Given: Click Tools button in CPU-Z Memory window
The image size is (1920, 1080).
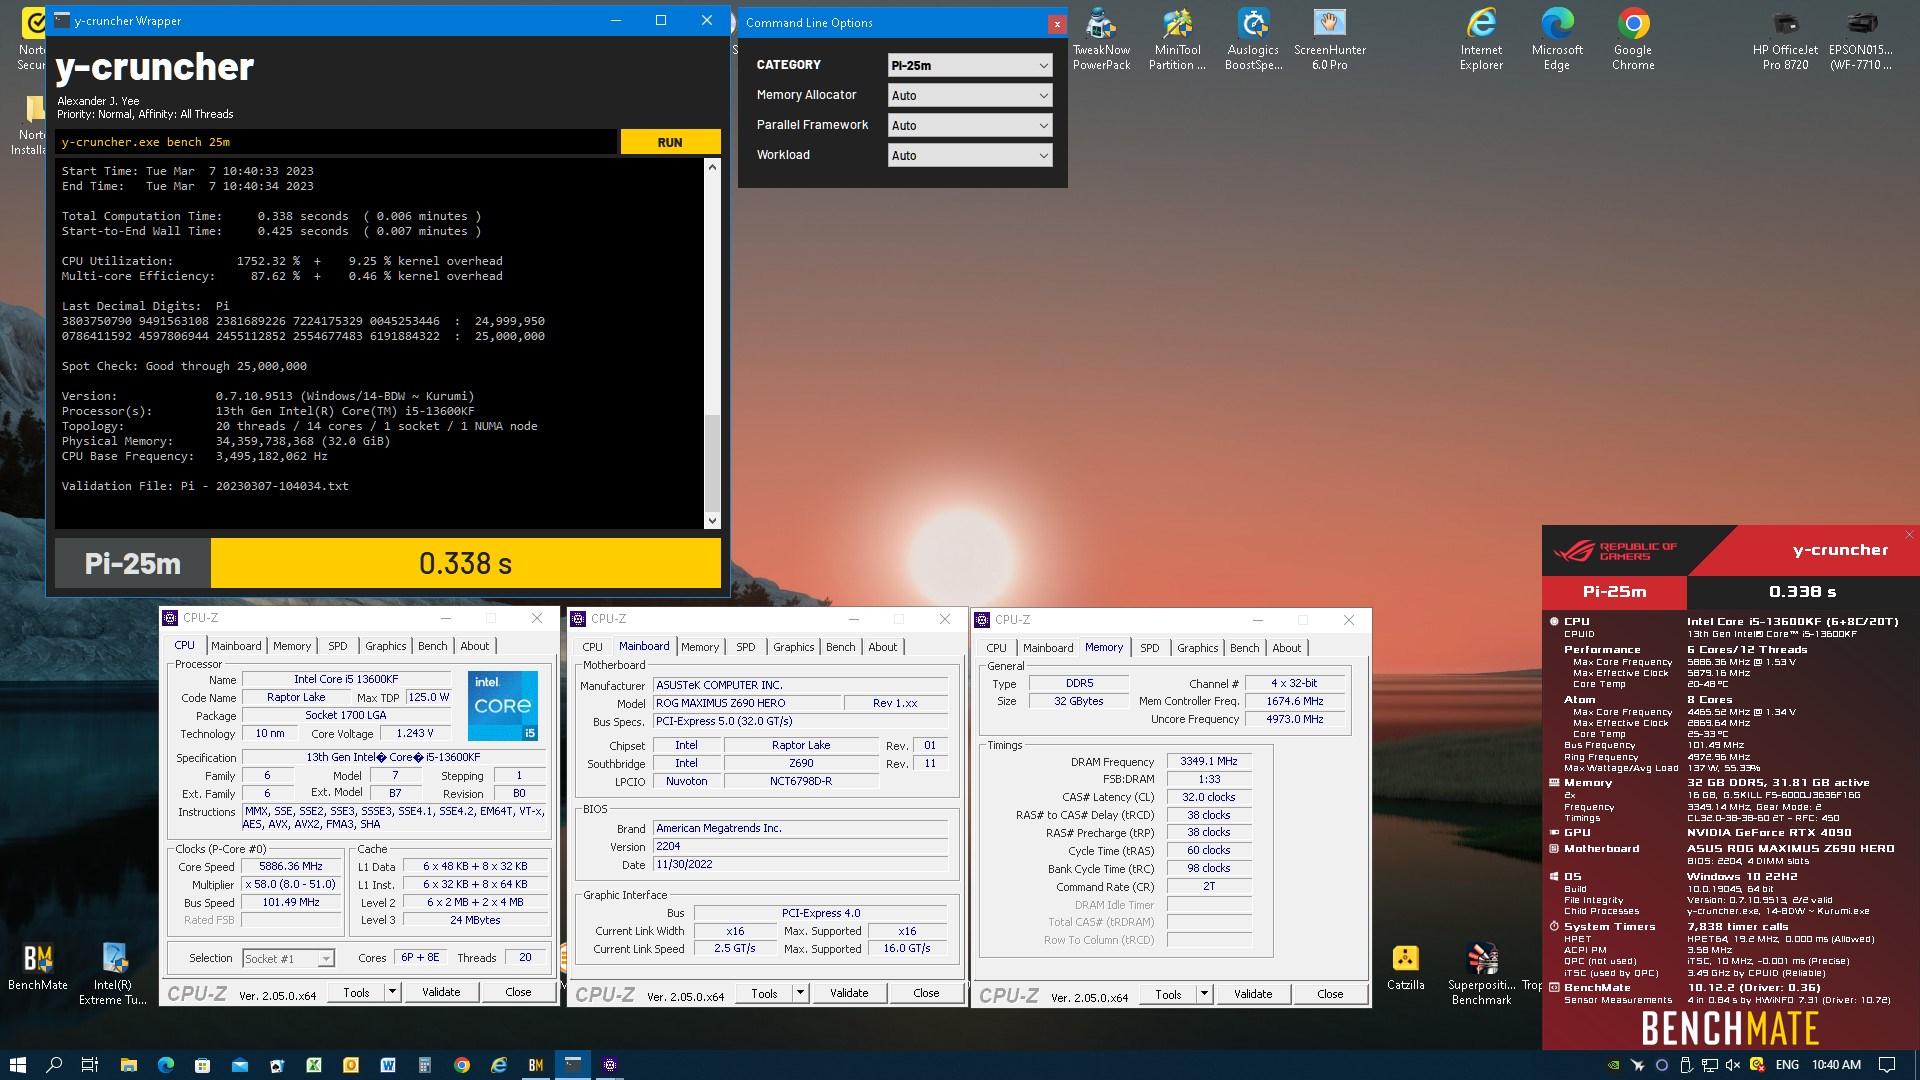Looking at the screenshot, I should tap(1168, 994).
